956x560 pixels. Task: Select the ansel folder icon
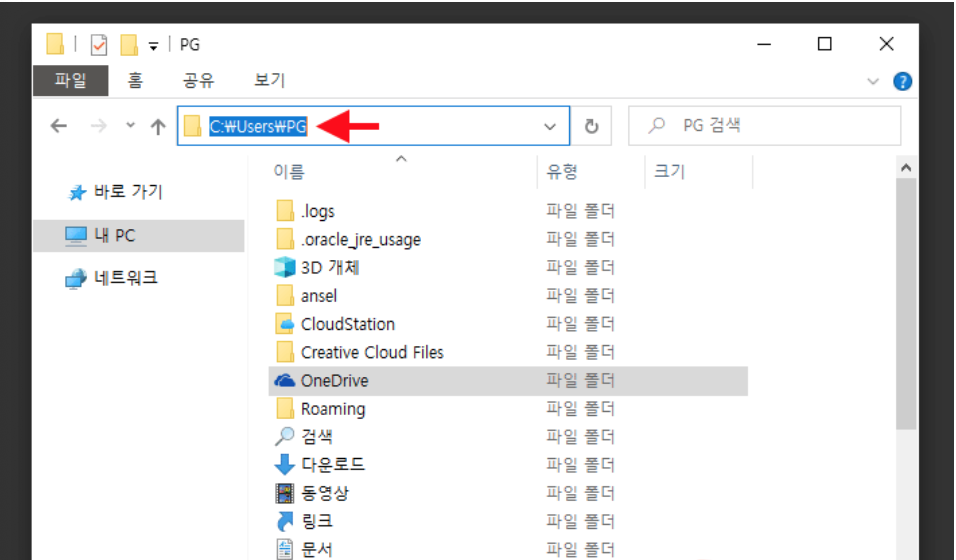285,295
